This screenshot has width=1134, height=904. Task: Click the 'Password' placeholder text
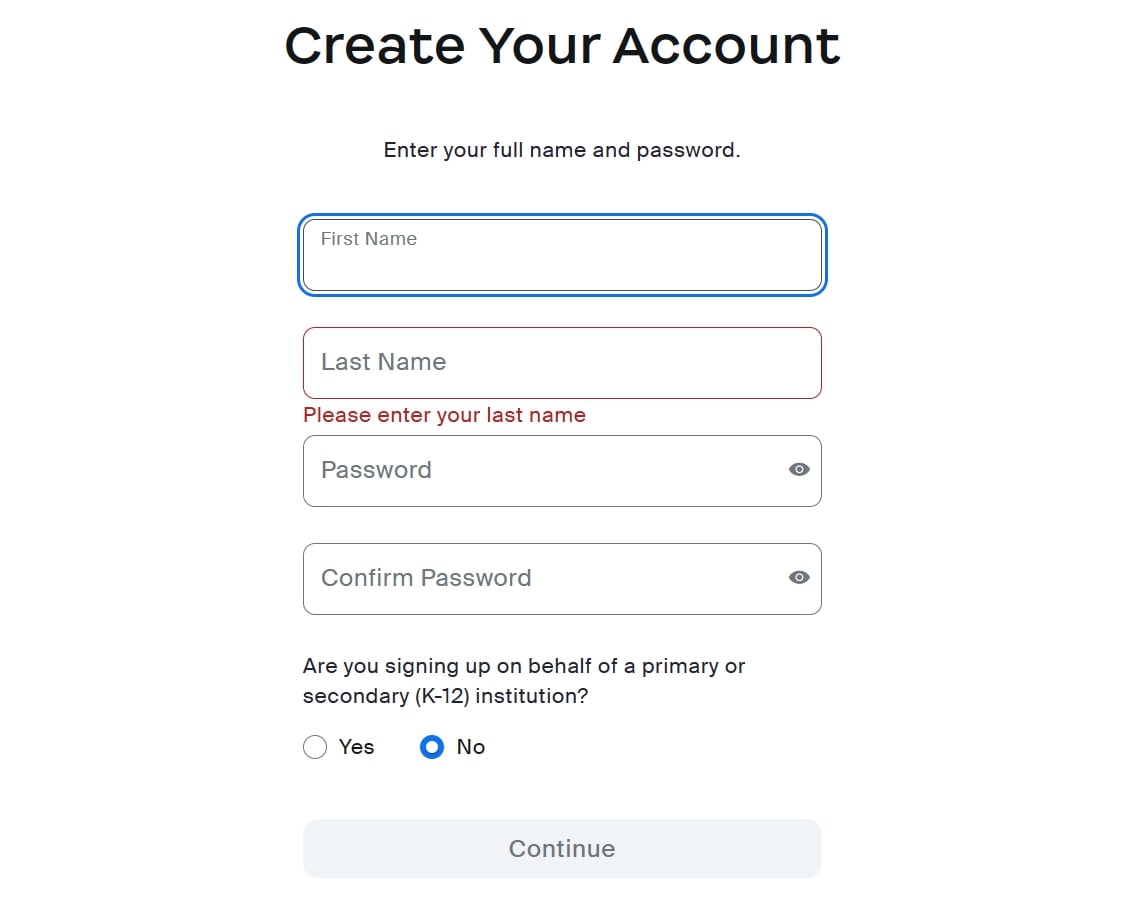pyautogui.click(x=376, y=470)
